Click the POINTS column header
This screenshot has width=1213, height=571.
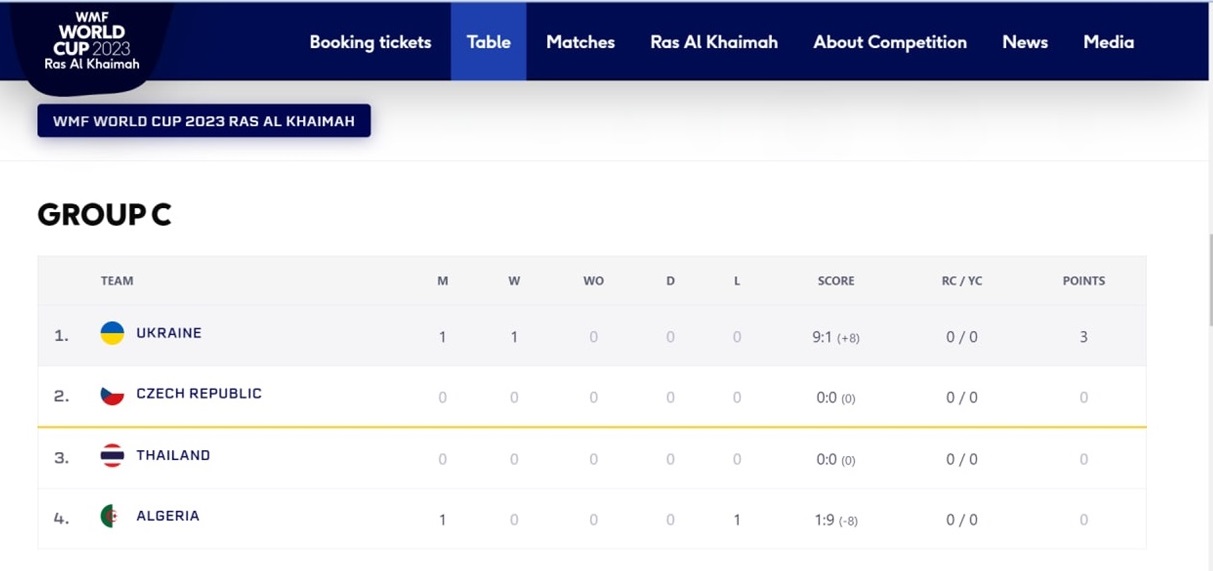(x=1084, y=281)
